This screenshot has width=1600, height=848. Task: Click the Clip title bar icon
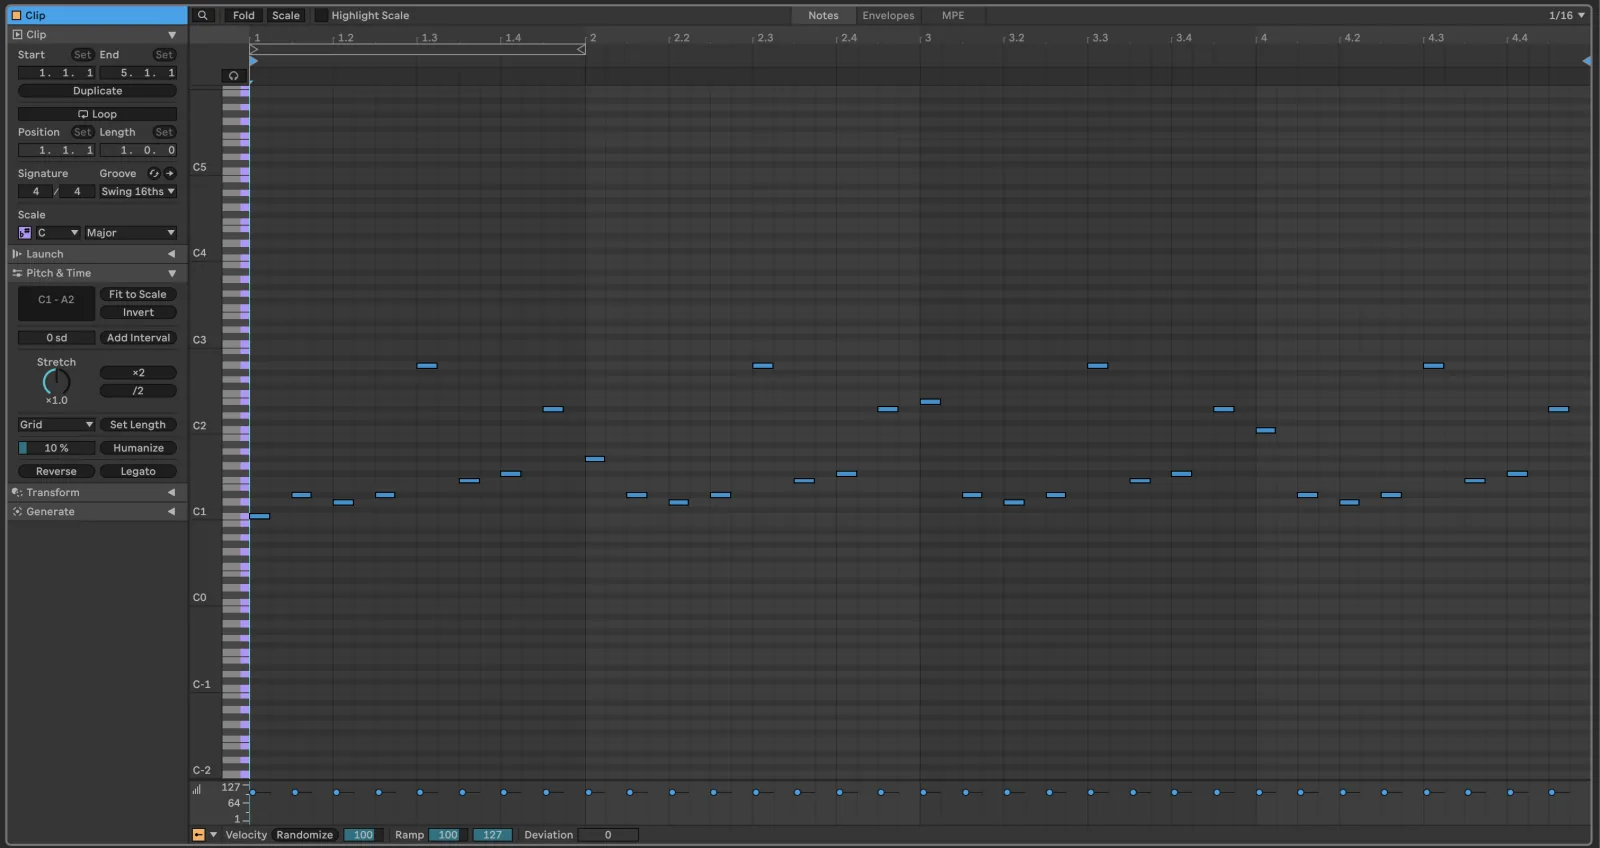(16, 15)
